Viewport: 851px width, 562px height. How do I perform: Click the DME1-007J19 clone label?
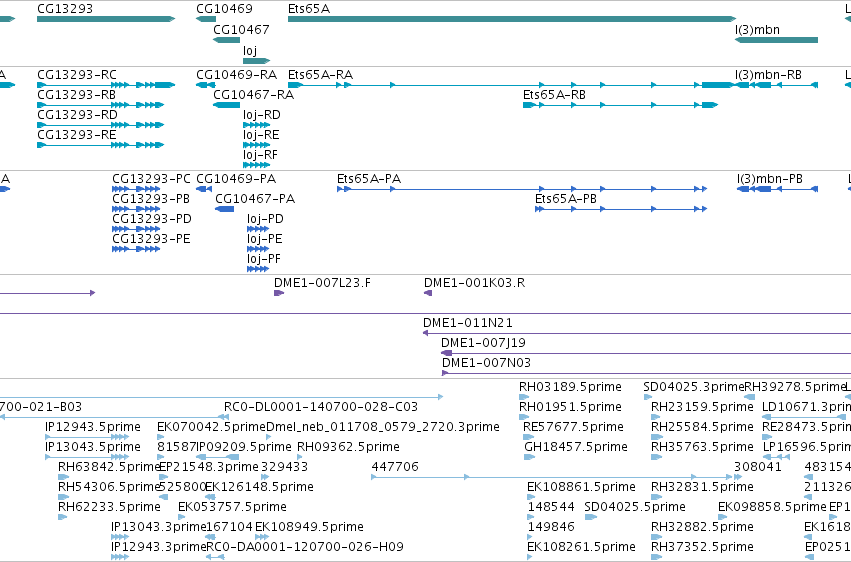point(483,343)
